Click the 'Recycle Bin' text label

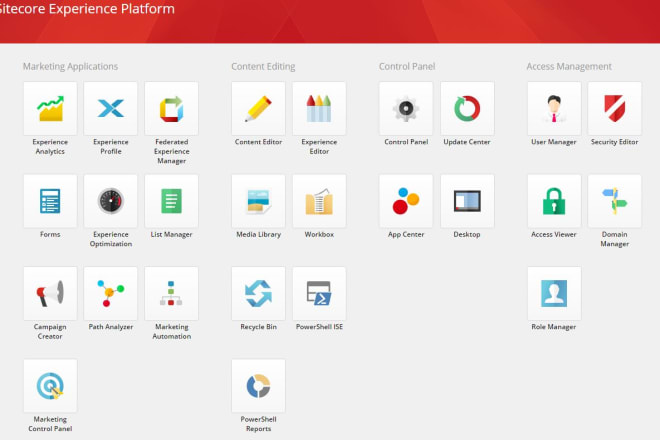pos(258,327)
